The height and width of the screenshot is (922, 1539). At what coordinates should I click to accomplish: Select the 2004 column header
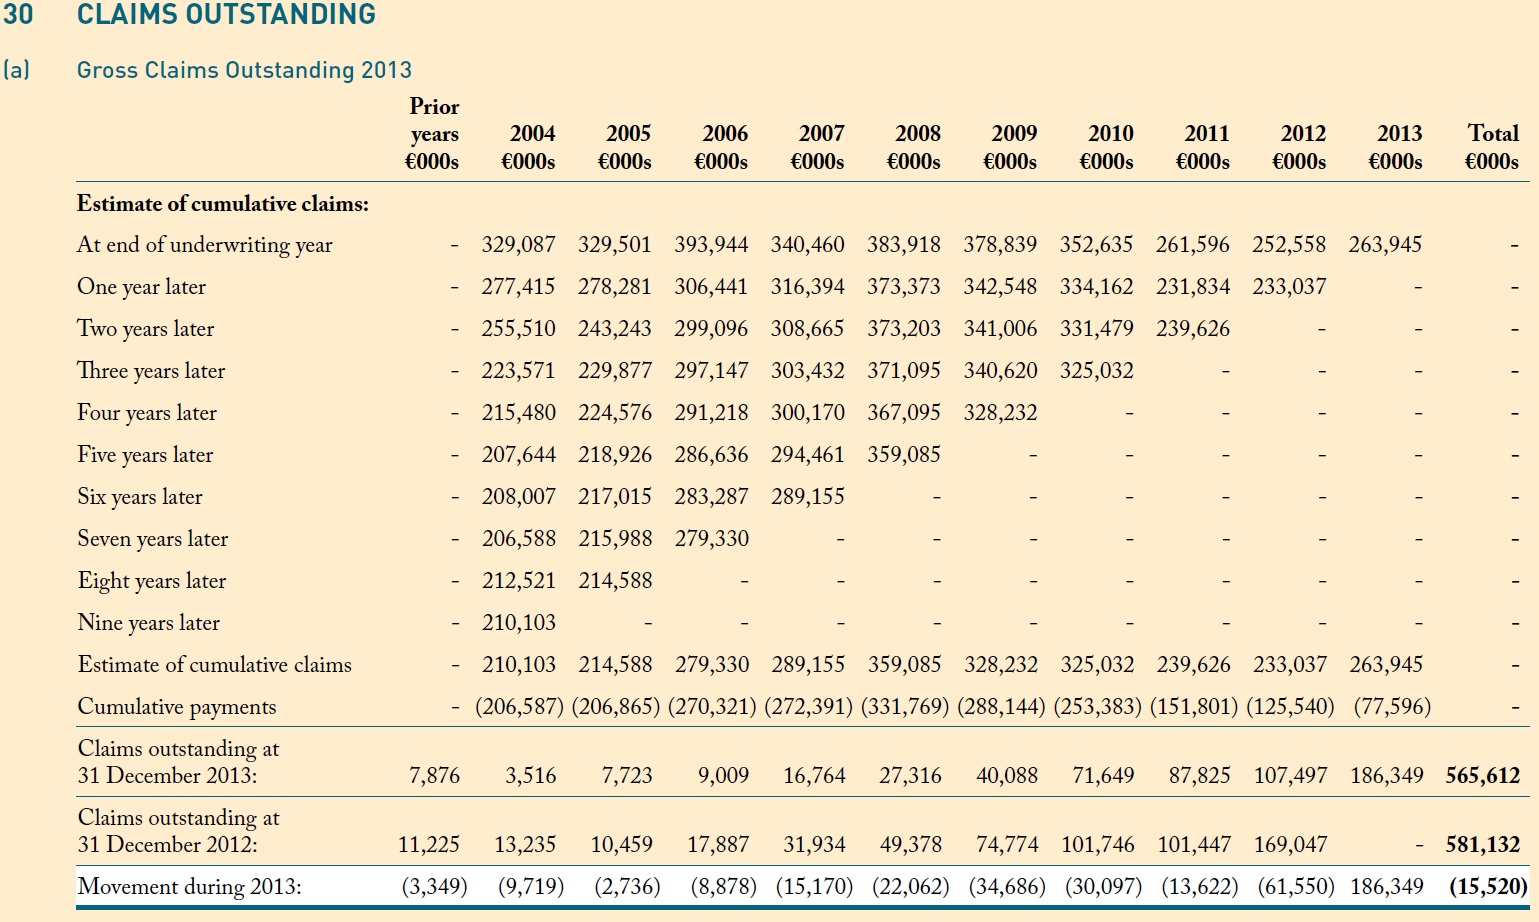(x=530, y=147)
